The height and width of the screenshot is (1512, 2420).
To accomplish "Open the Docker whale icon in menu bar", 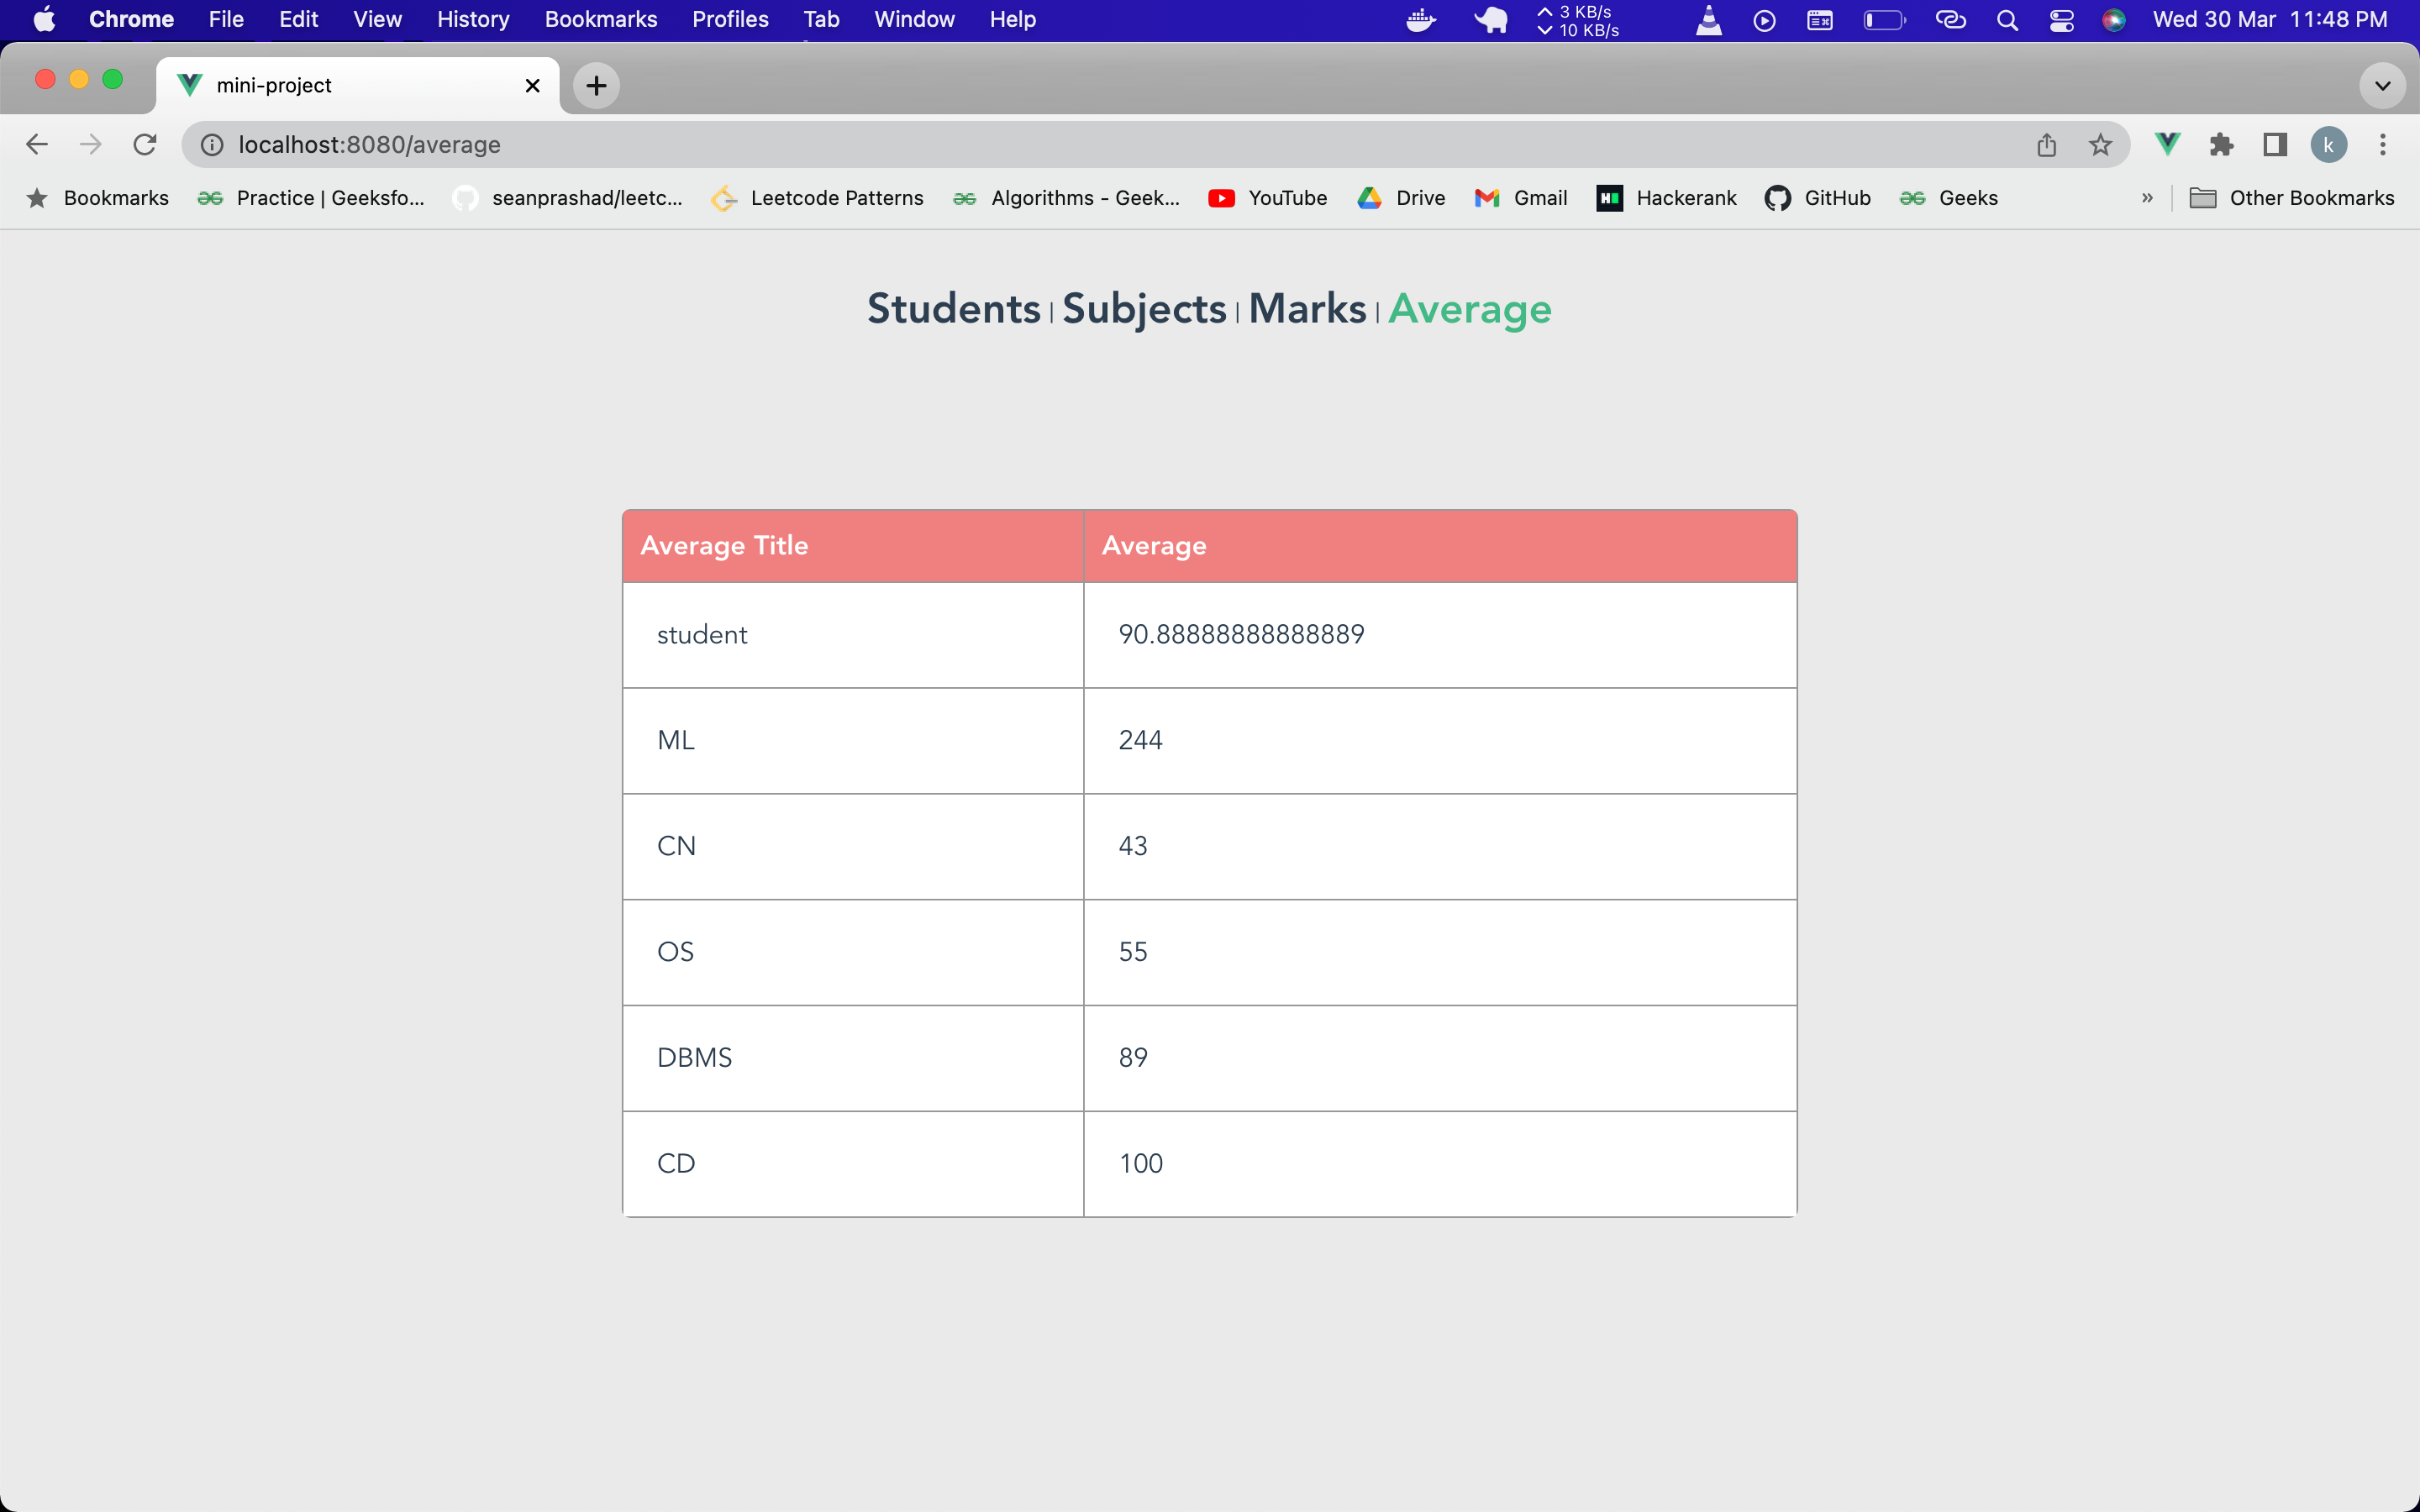I will coord(1420,20).
